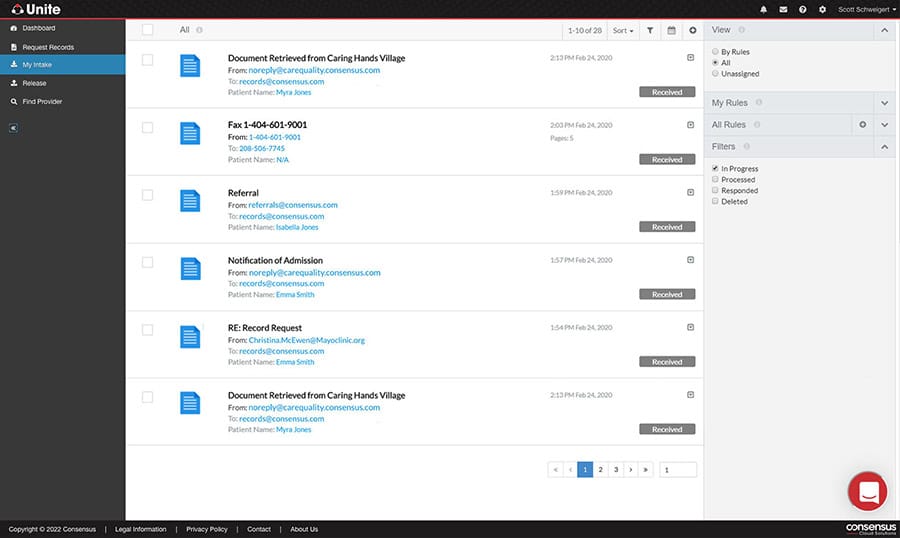Click sender link referrals@consensus.com
The height and width of the screenshot is (538, 900).
tap(293, 205)
